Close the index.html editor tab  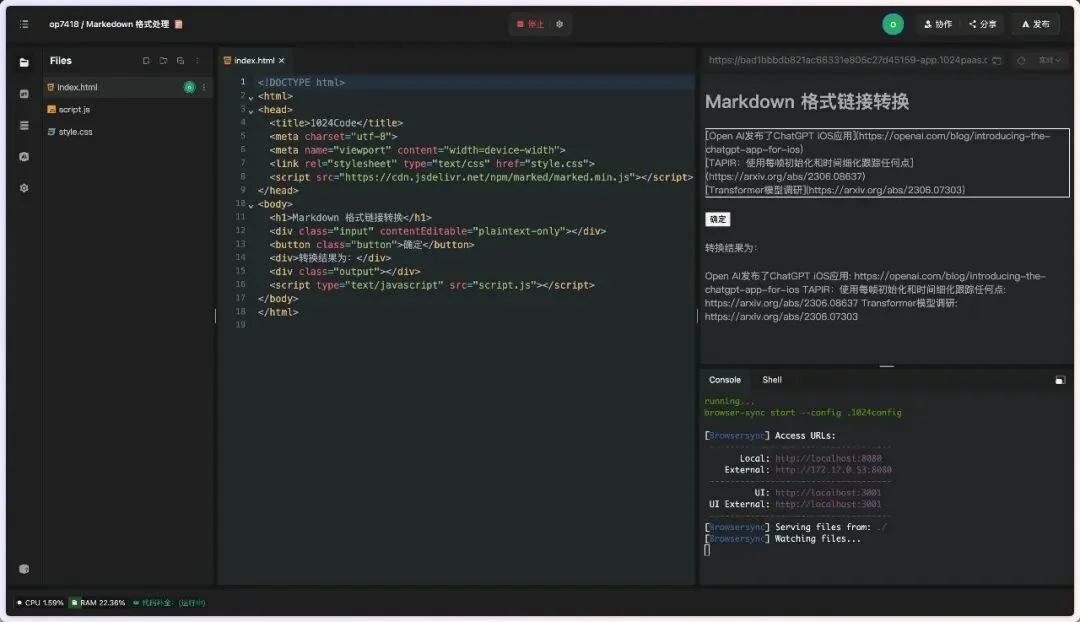(x=282, y=61)
